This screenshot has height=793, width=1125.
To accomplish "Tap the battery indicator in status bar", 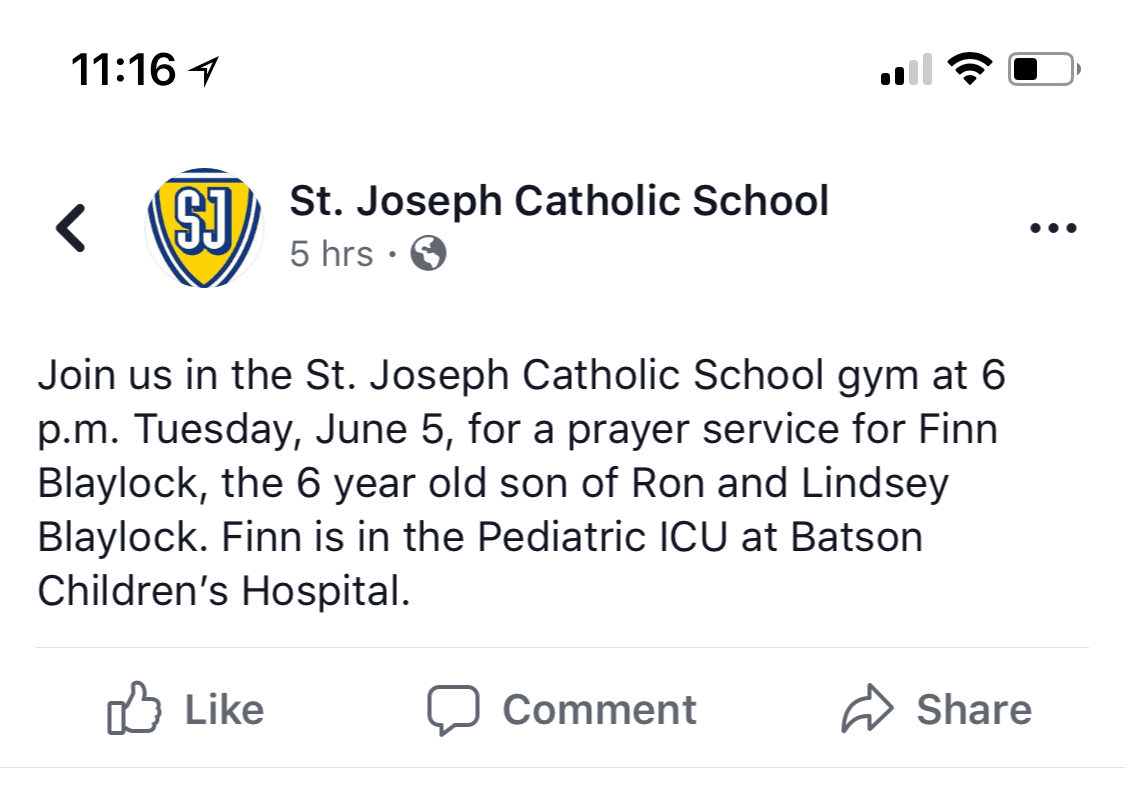I will (1044, 70).
